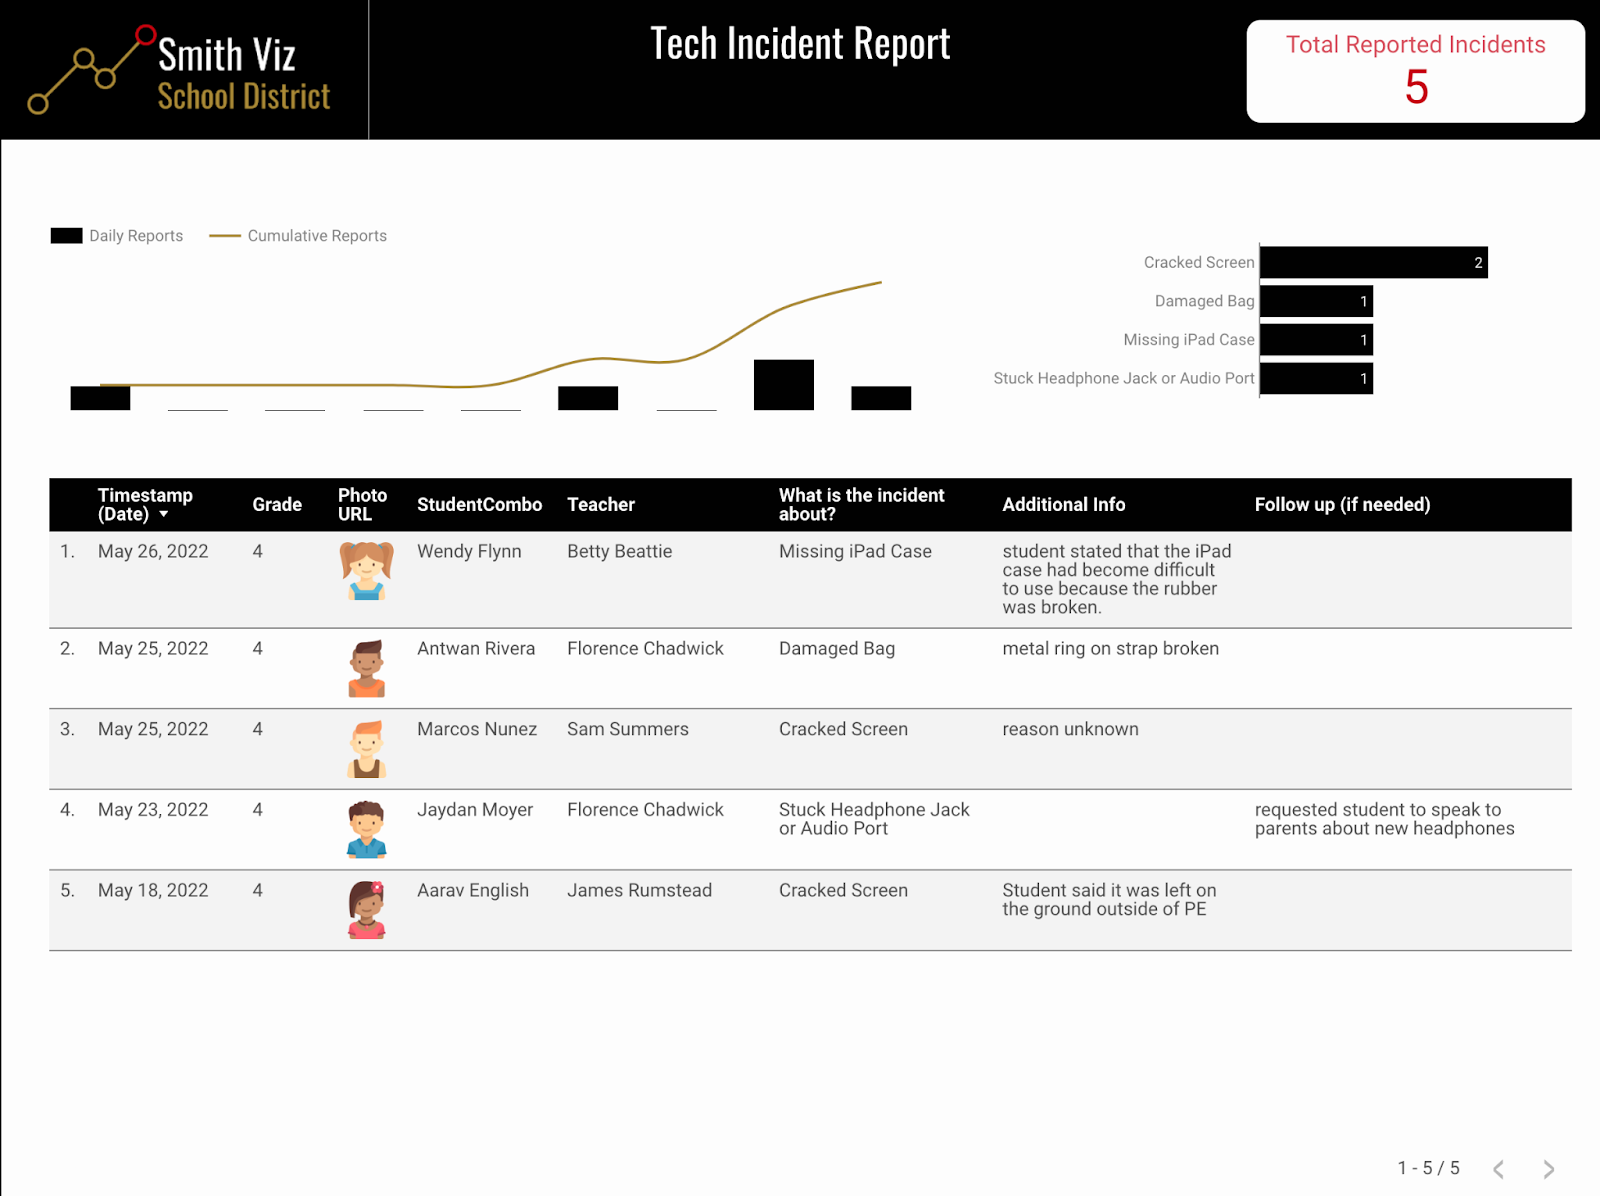1600x1196 pixels.
Task: Go to previous table page arrow
Action: 1498,1169
